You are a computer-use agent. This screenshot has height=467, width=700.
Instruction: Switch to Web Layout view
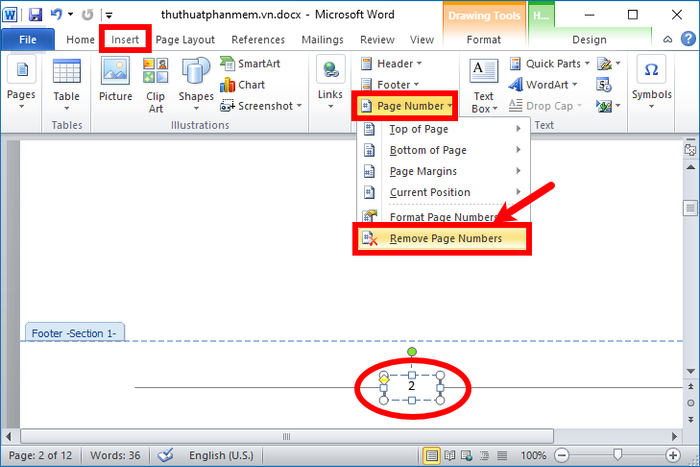coord(467,455)
